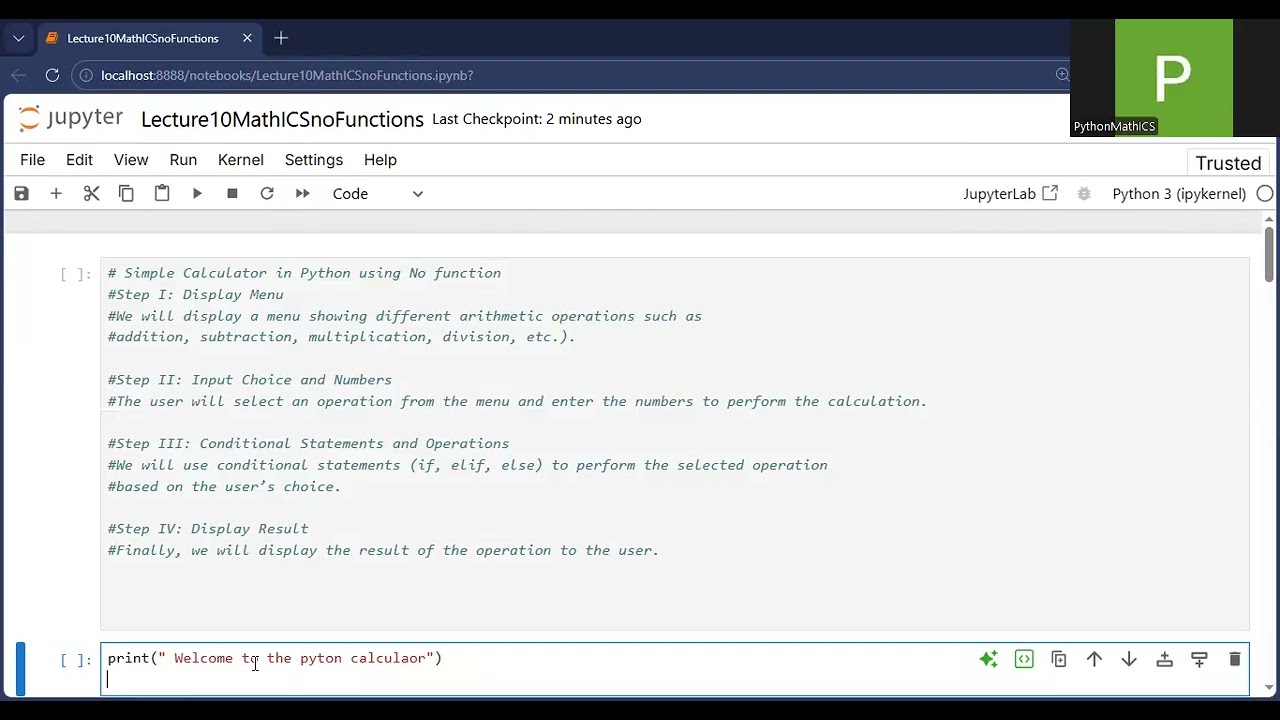Interrupt the kernel with the stop icon

click(x=232, y=194)
